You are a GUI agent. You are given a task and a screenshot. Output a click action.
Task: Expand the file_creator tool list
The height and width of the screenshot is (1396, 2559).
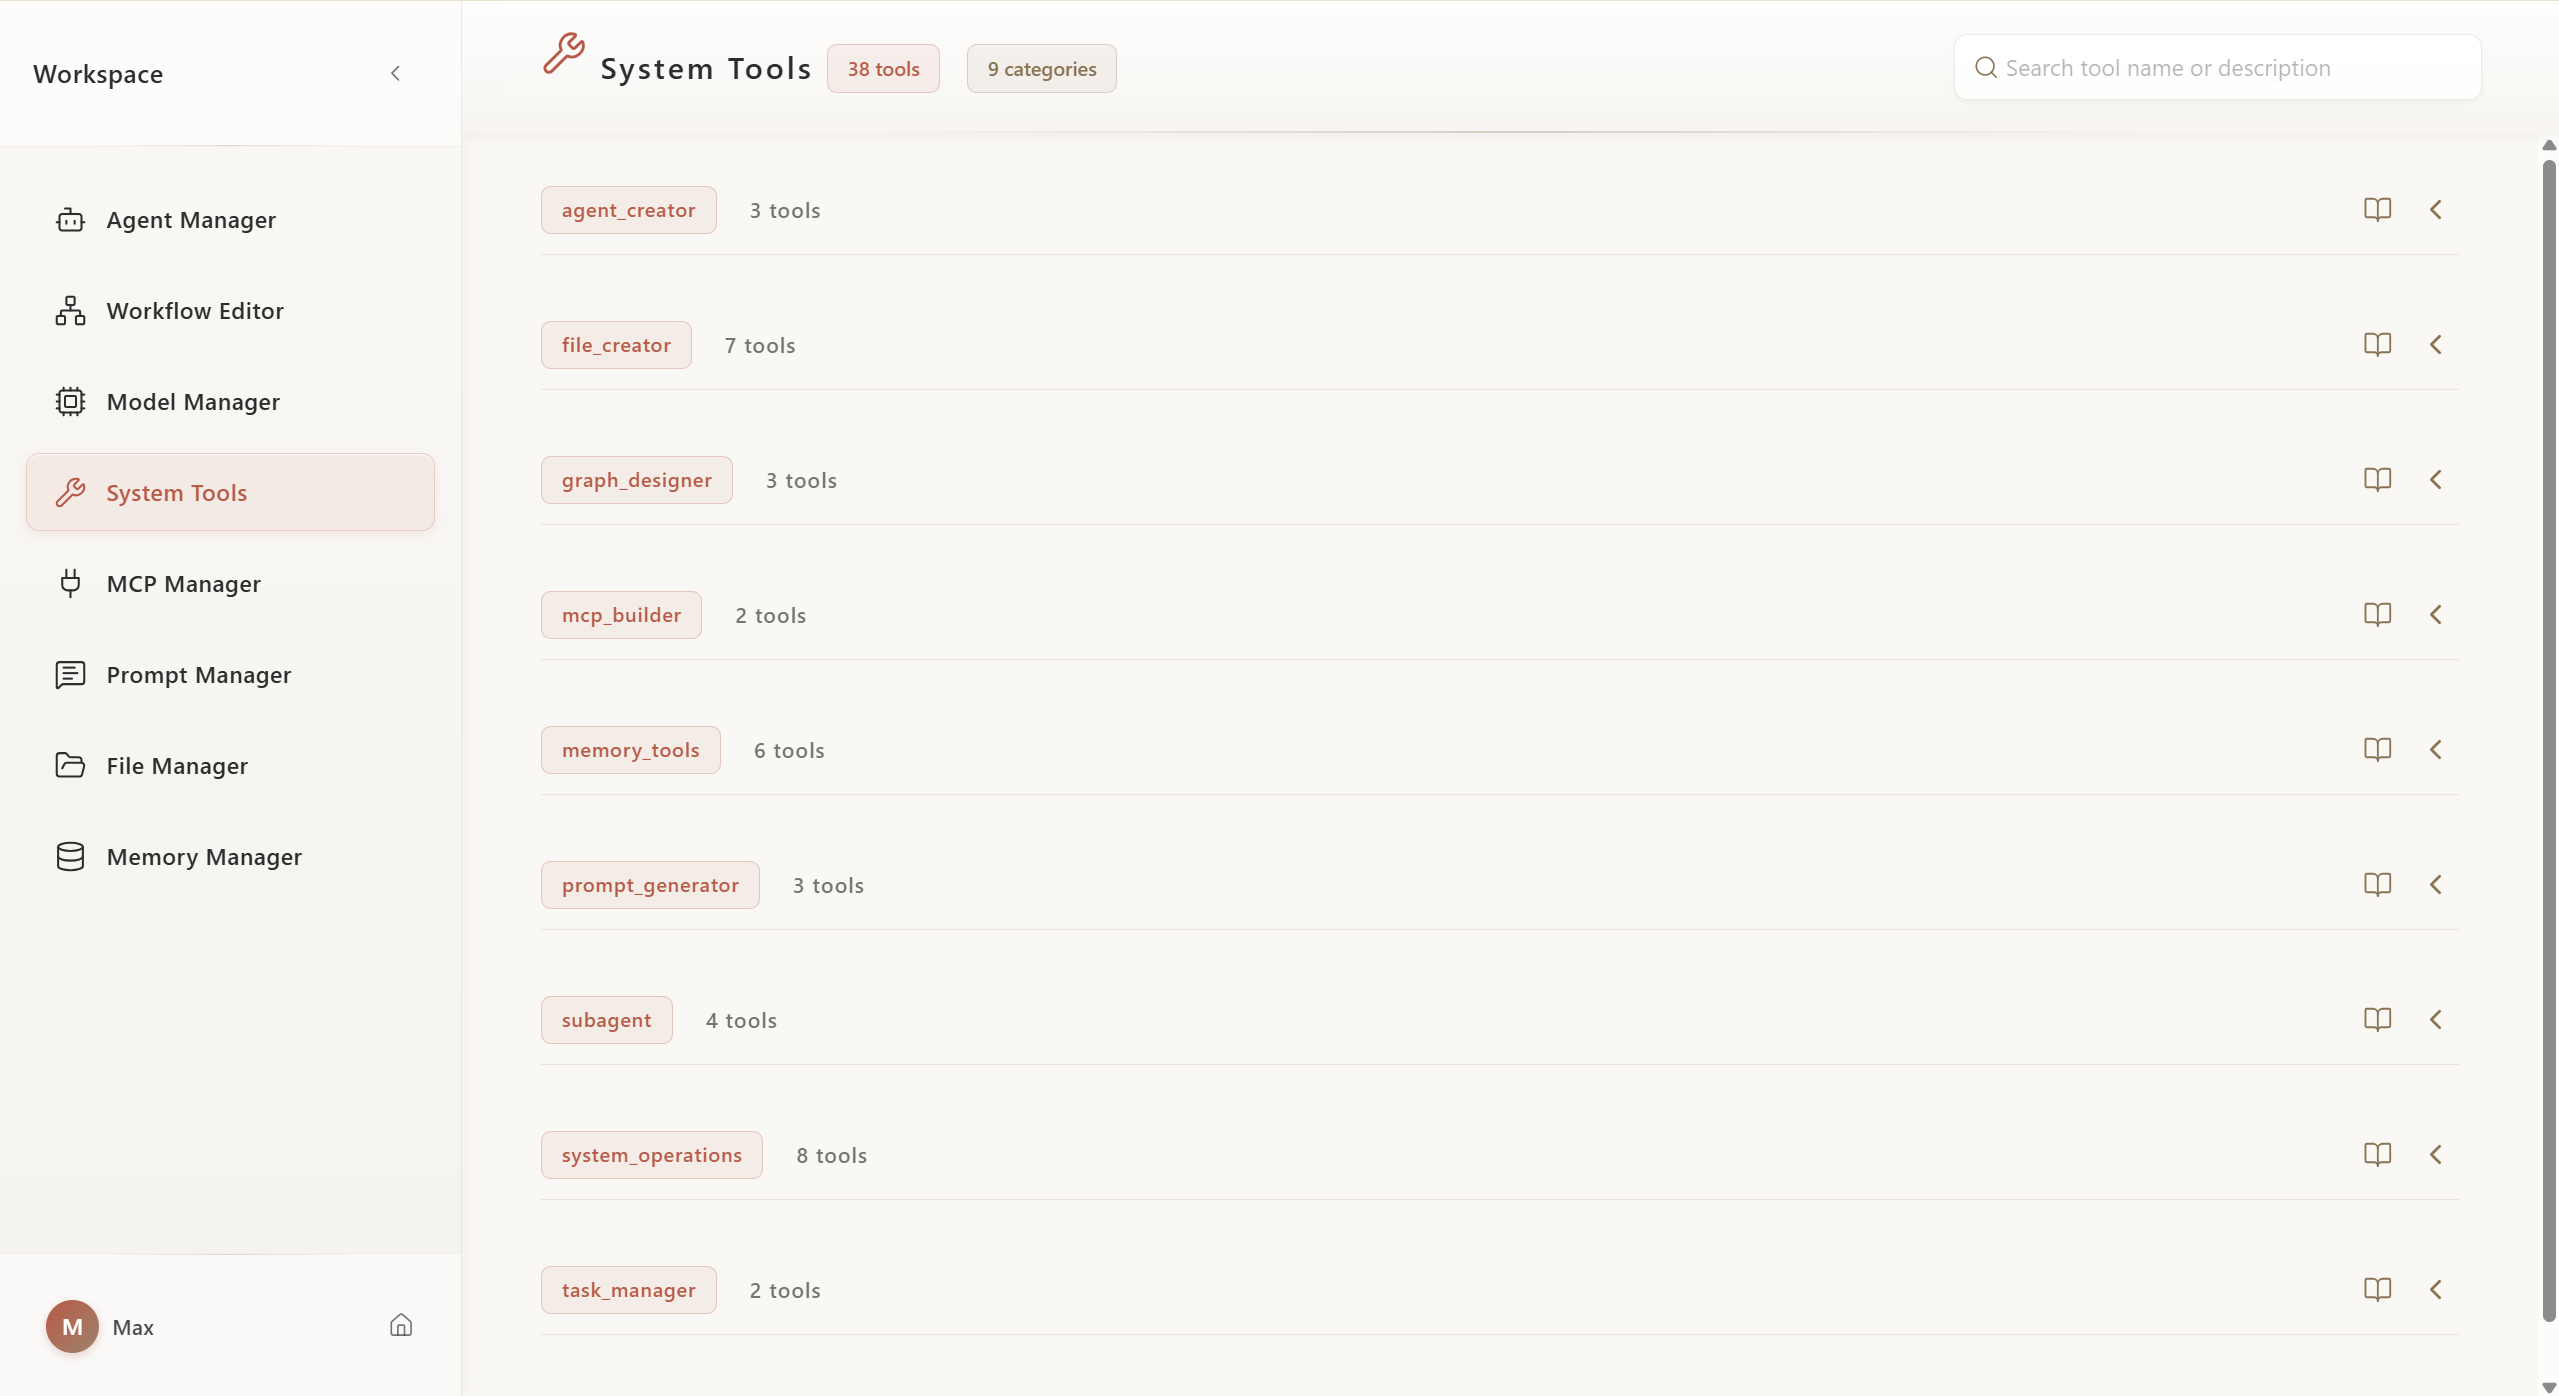pyautogui.click(x=2436, y=344)
